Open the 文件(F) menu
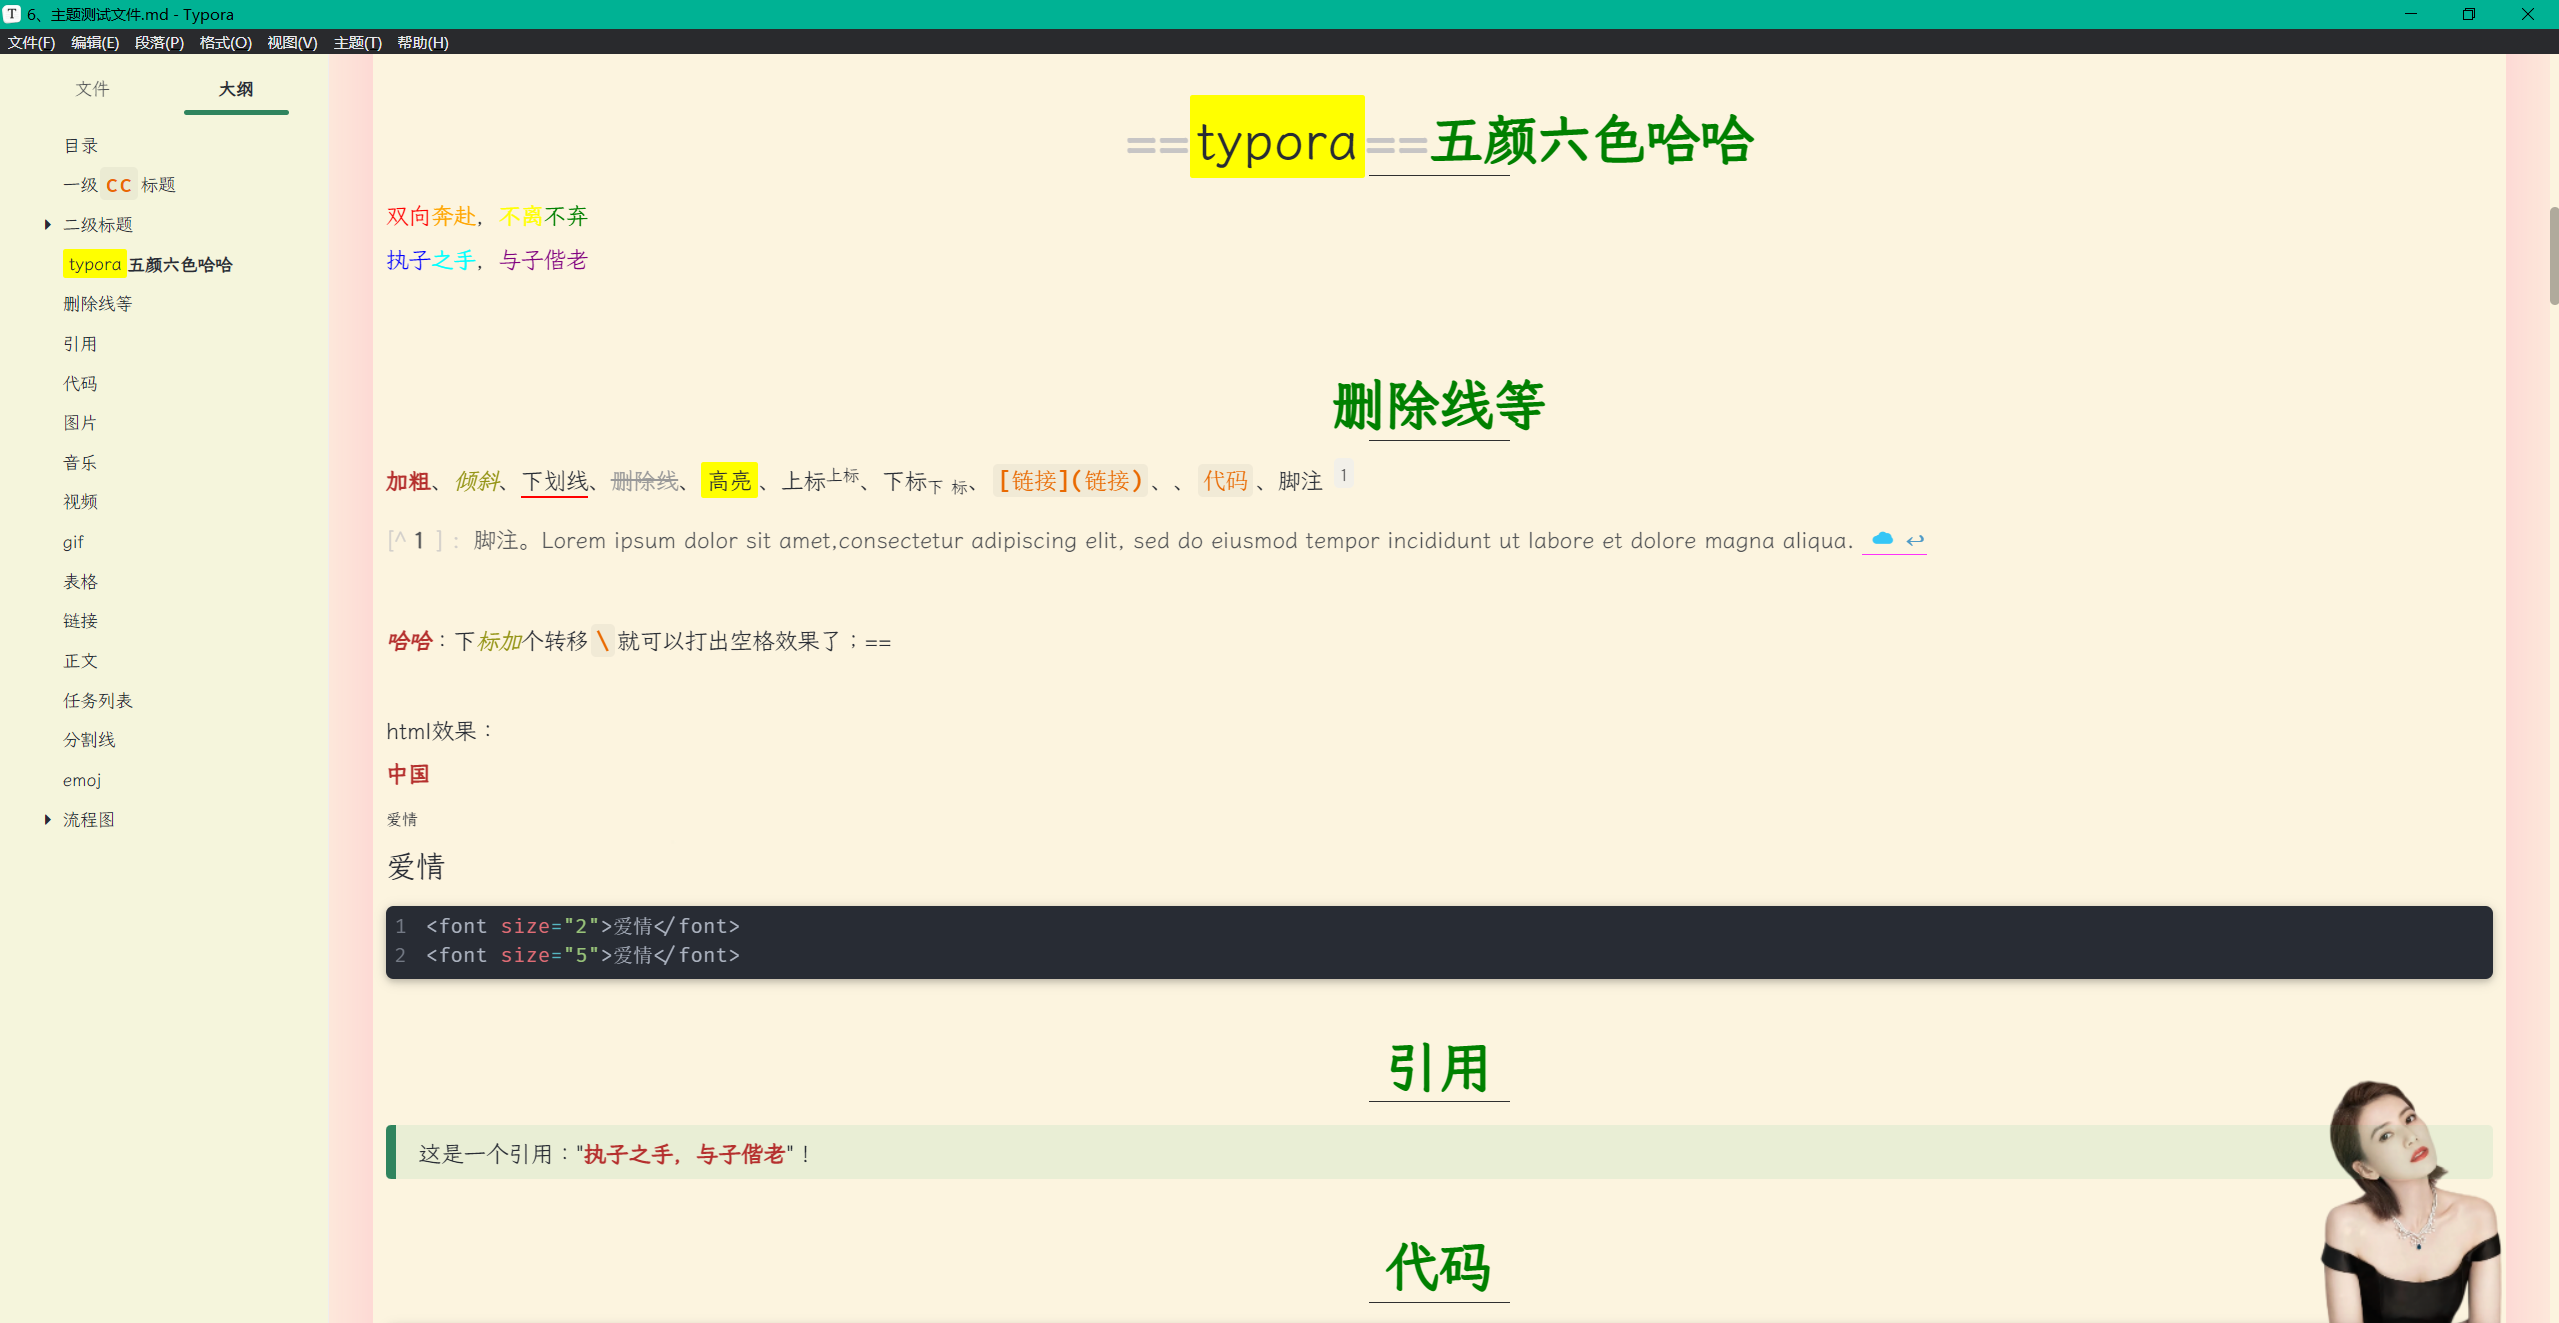This screenshot has width=2559, height=1323. pyautogui.click(x=31, y=42)
